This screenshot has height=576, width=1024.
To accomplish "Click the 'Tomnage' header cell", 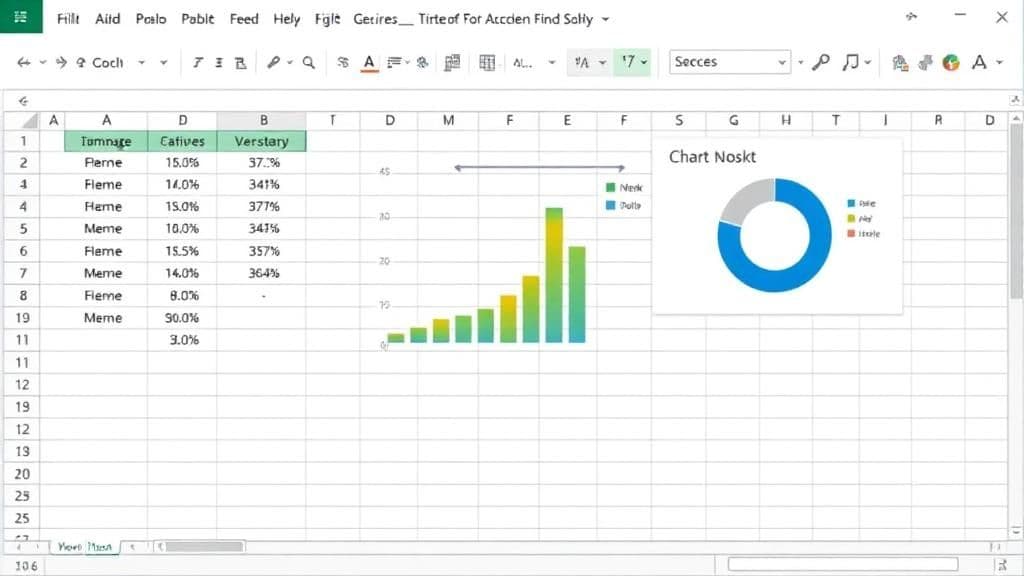I will (x=106, y=141).
